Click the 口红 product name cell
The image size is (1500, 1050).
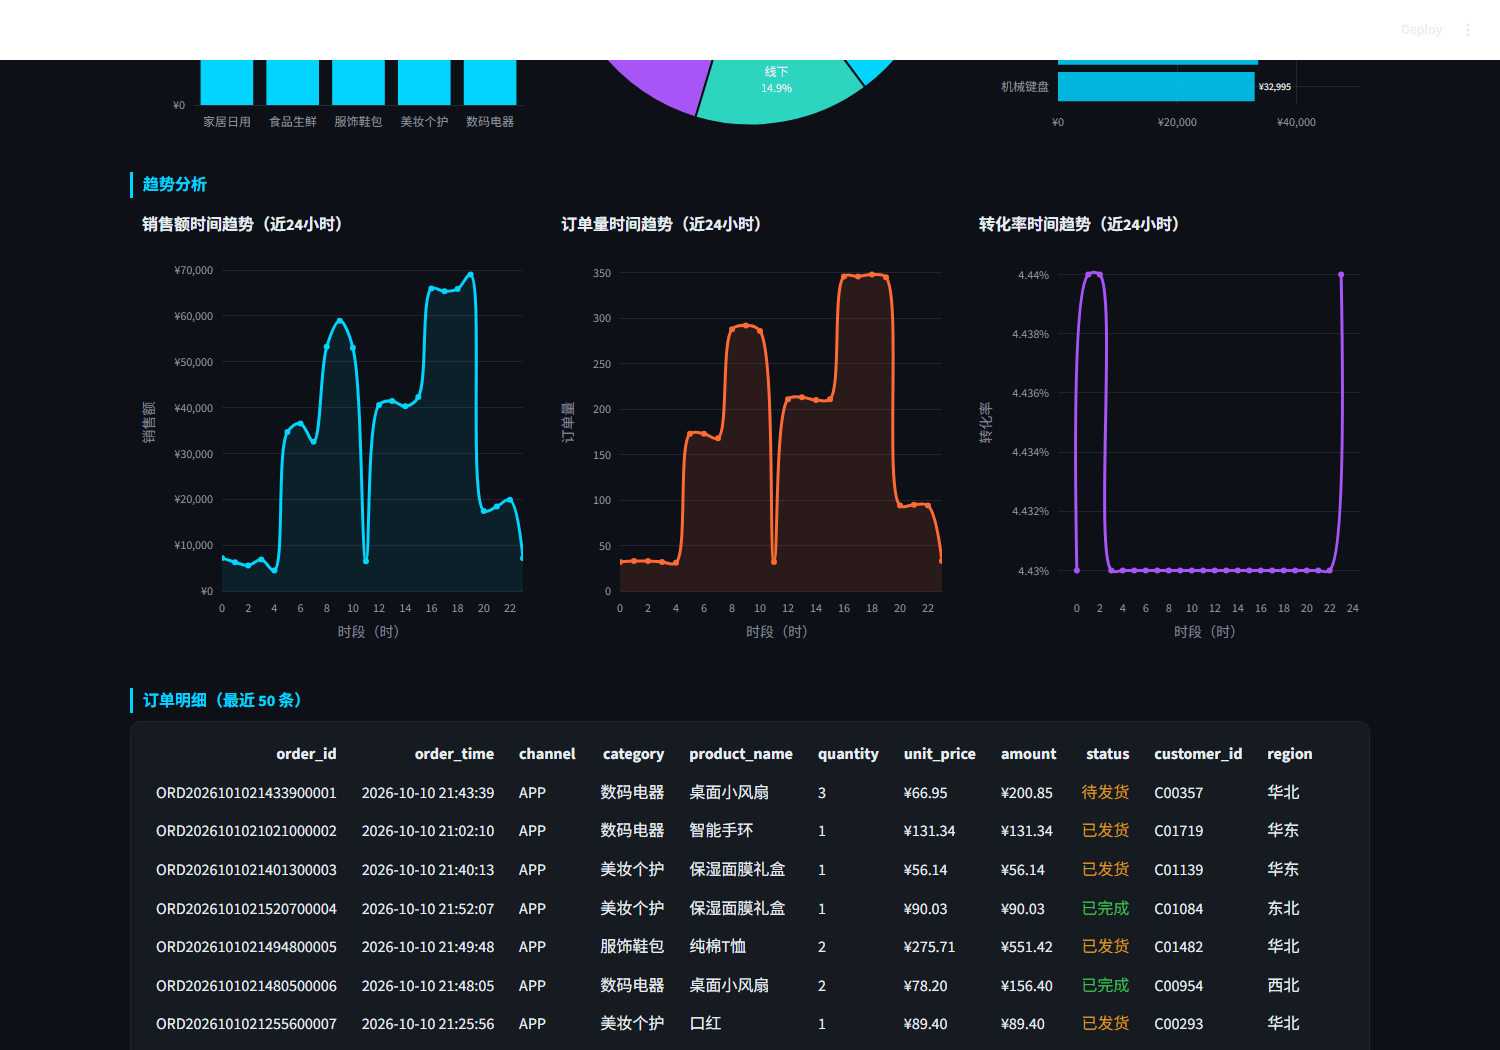pyautogui.click(x=705, y=1023)
